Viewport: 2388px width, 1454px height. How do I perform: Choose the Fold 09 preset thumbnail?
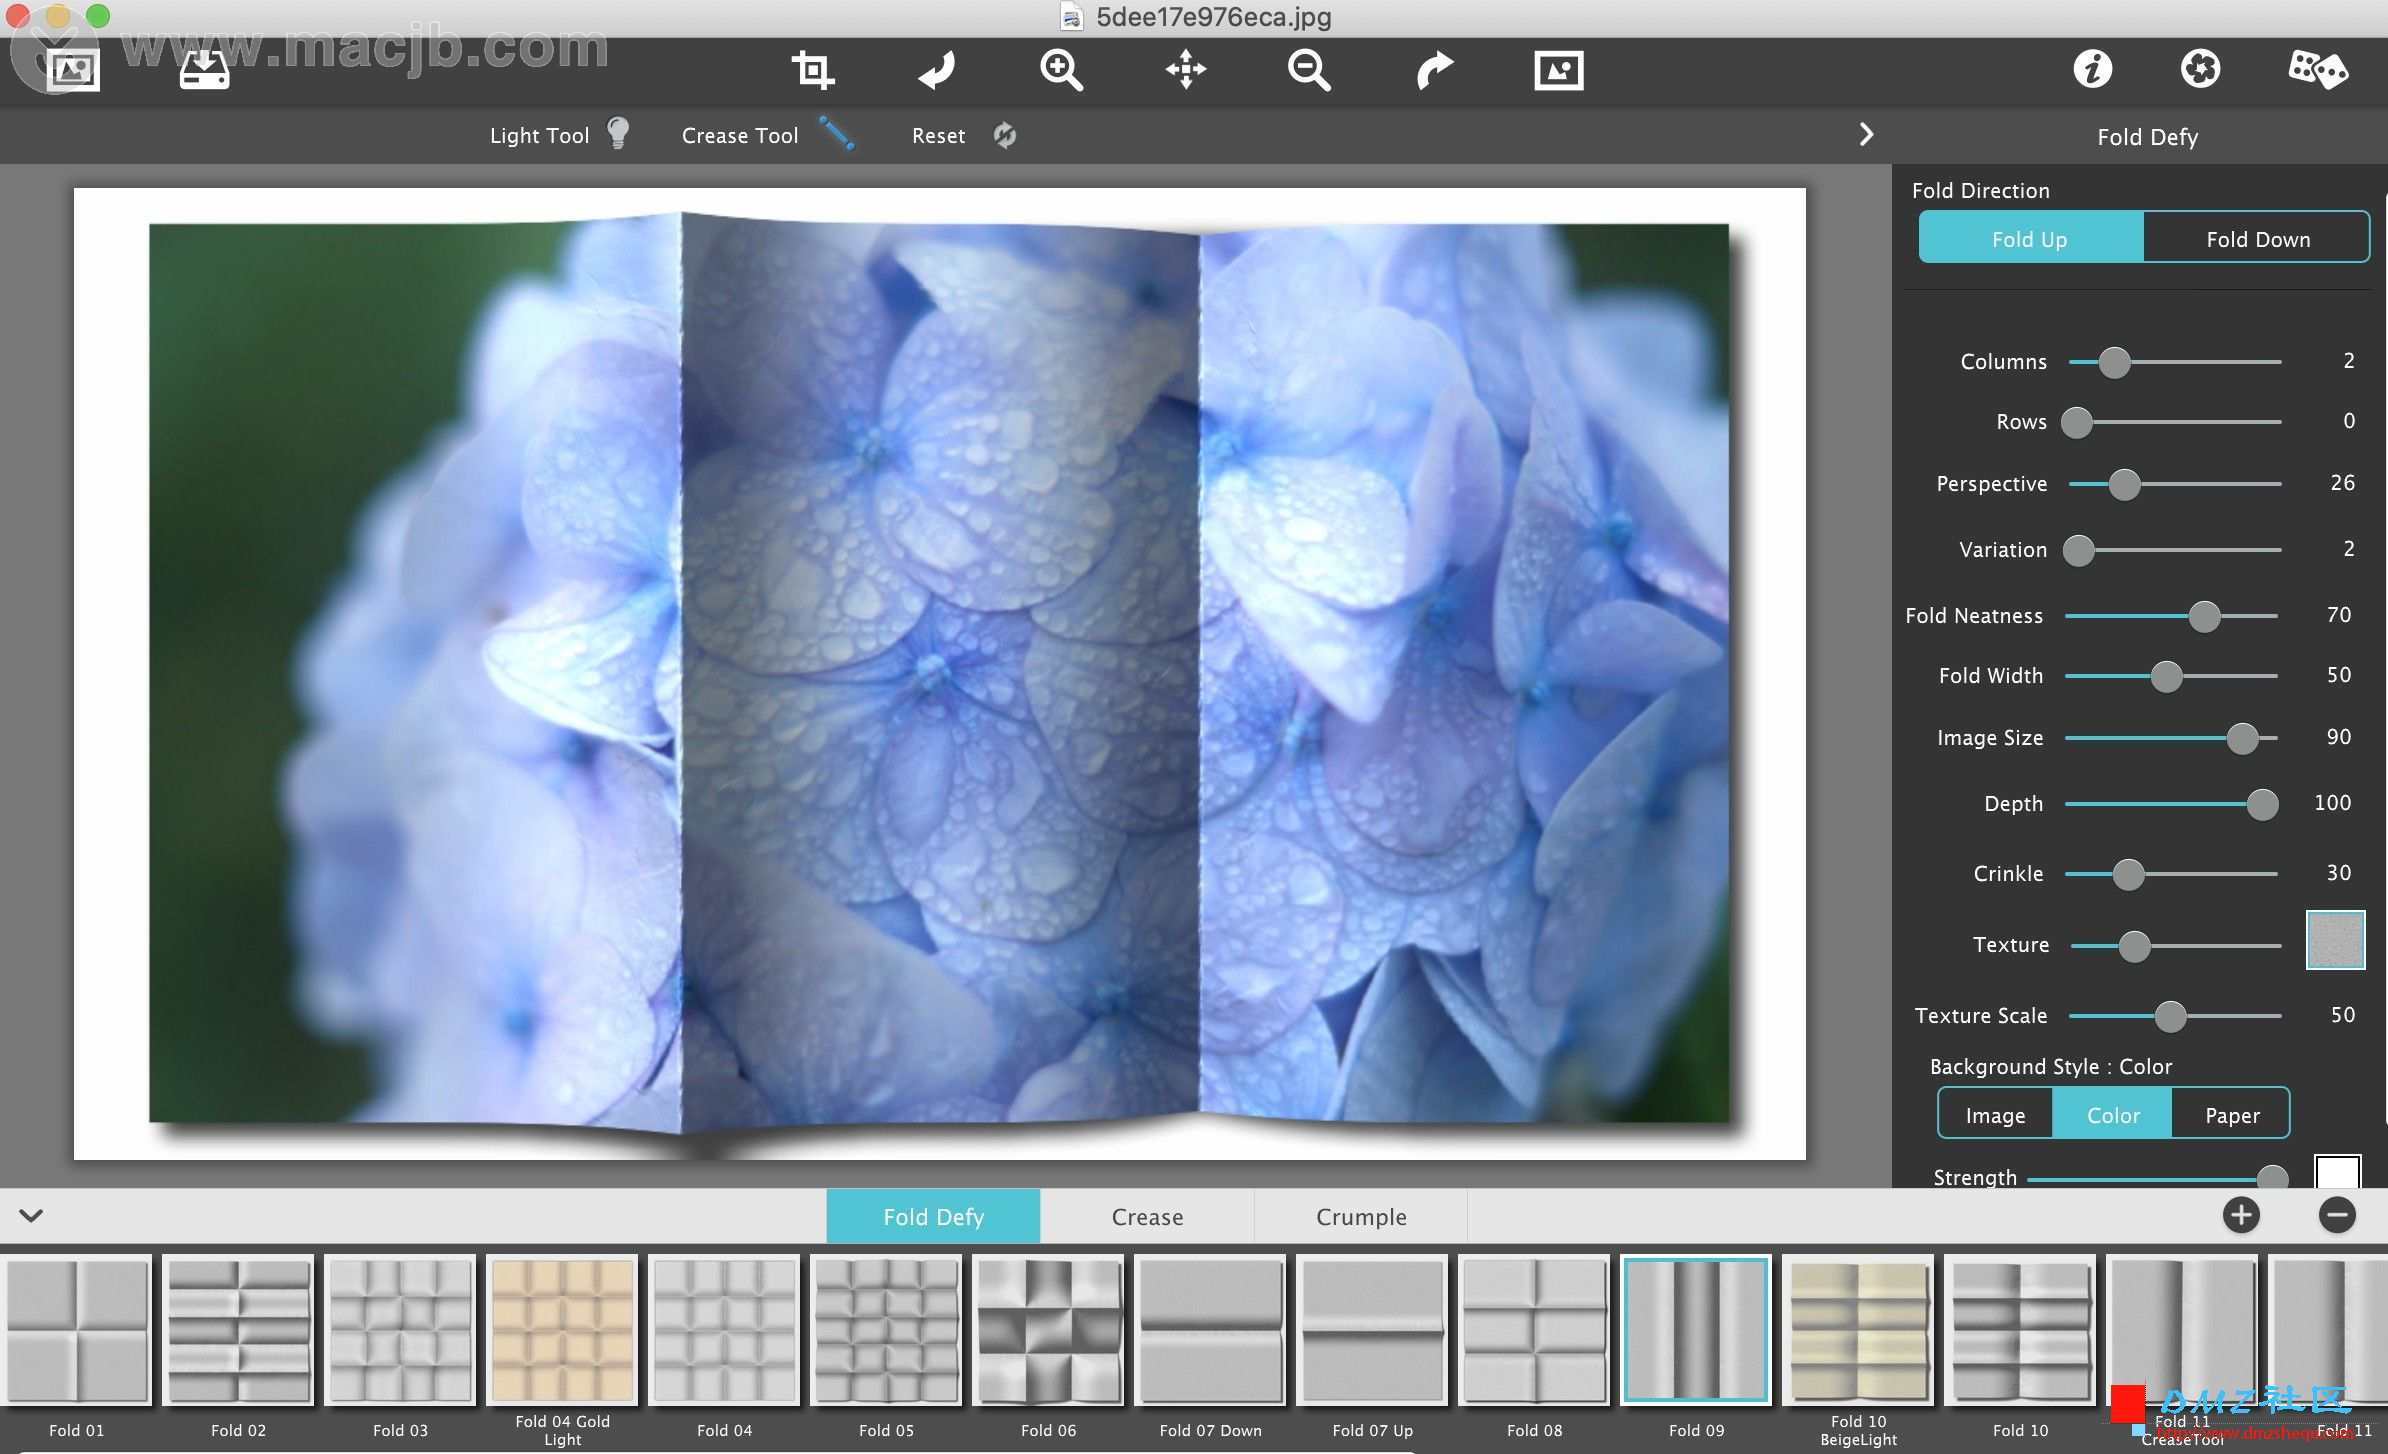pos(1696,1330)
